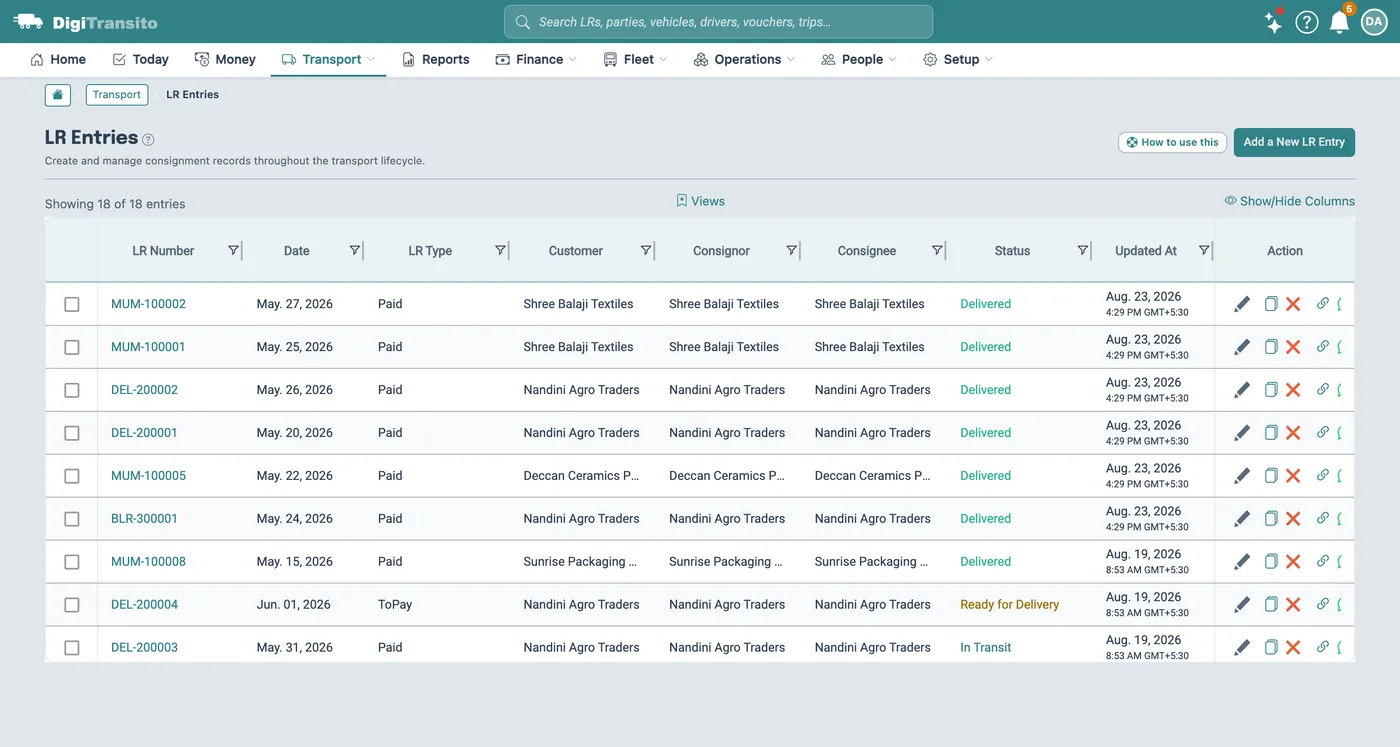Expand the Finance menu dropdown

click(x=537, y=59)
